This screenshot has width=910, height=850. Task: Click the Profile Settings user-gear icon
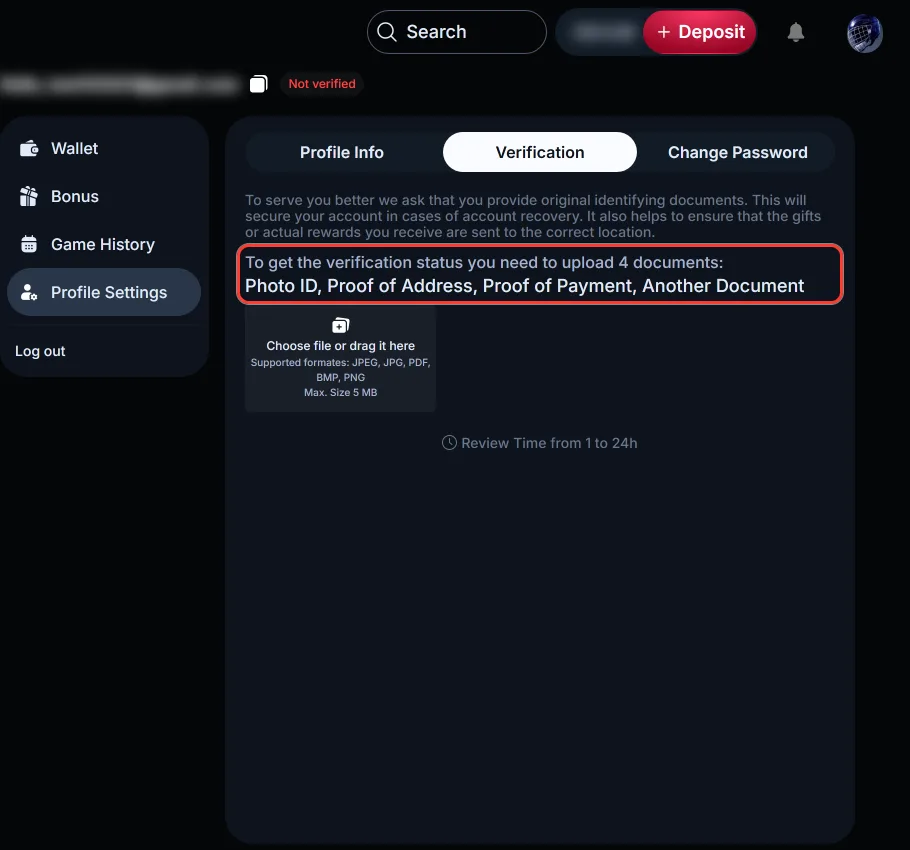tap(29, 292)
